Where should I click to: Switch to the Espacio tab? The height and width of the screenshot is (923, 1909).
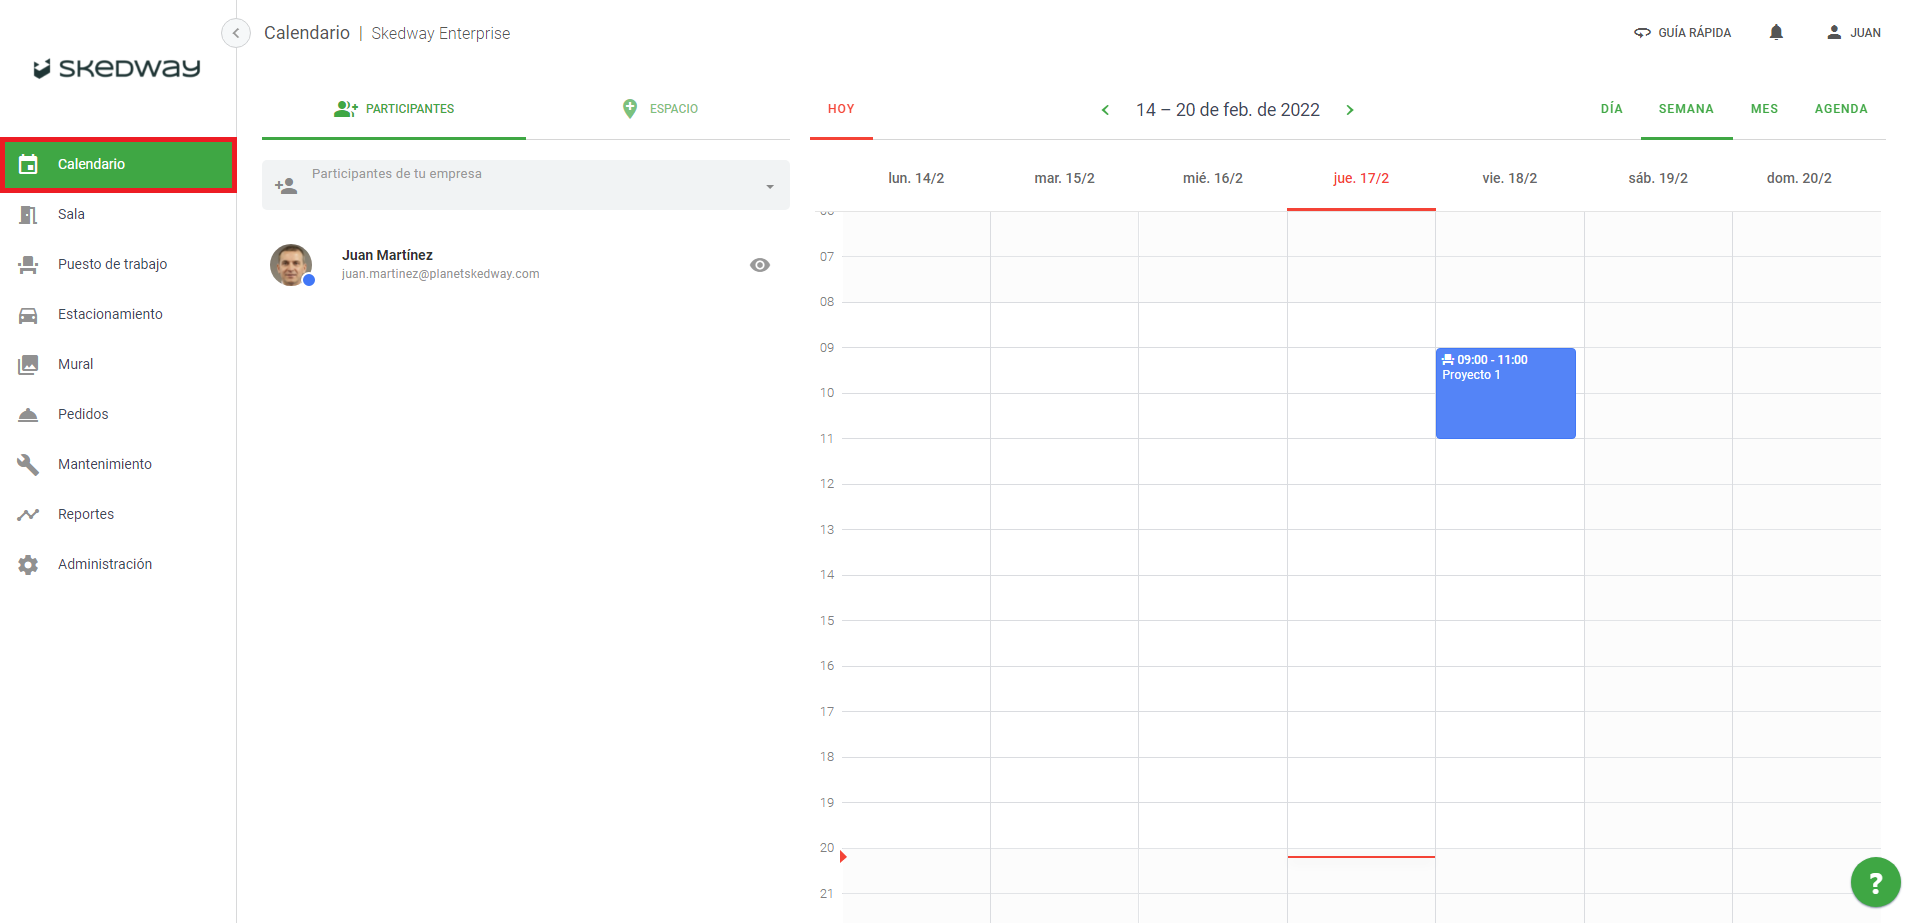(x=659, y=109)
